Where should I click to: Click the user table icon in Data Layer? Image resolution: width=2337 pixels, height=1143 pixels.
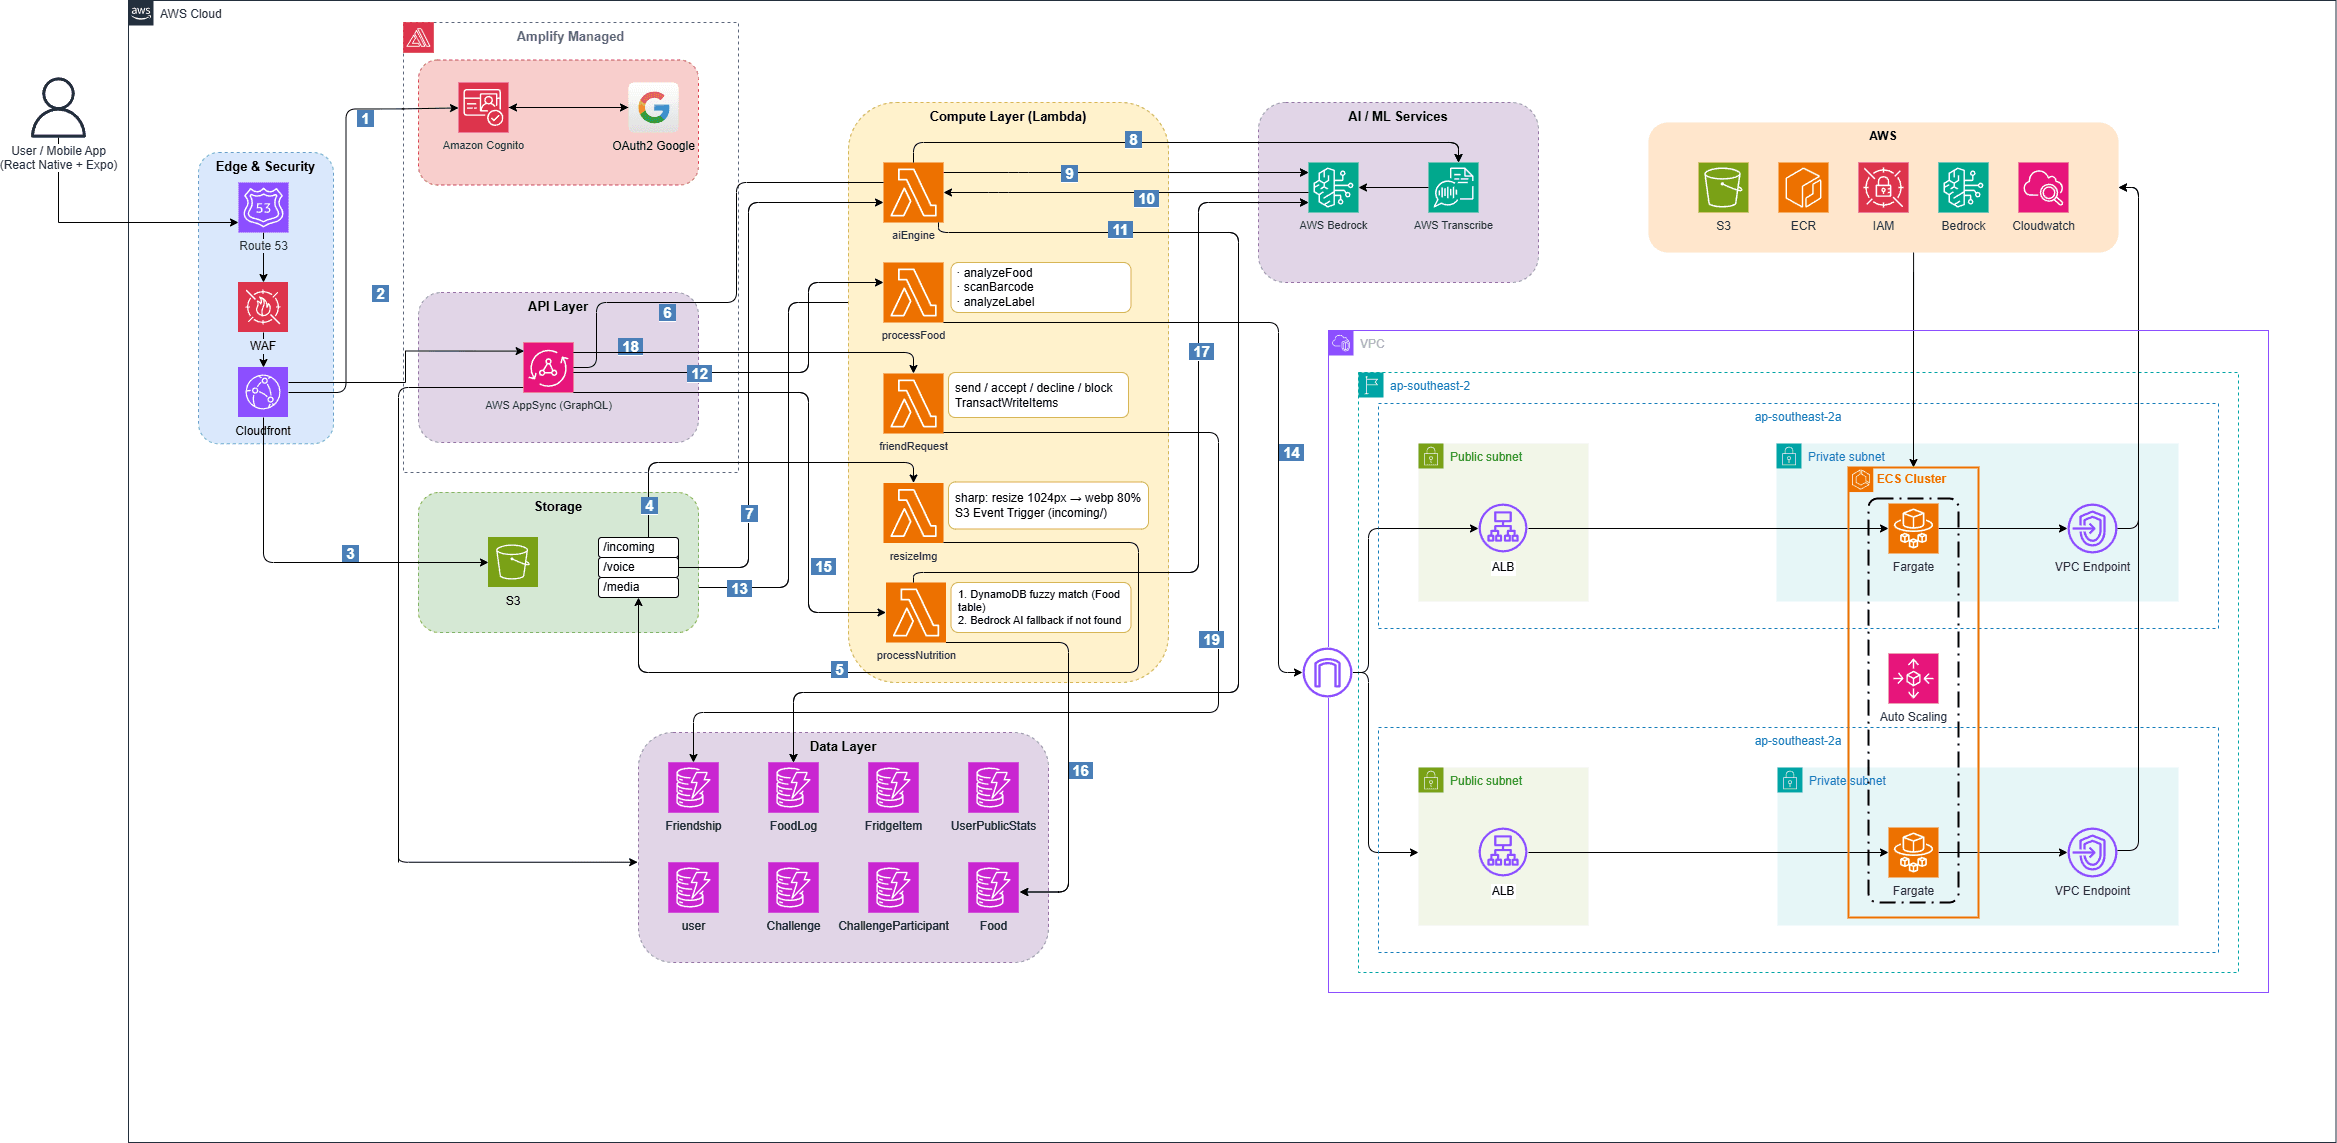coord(693,887)
